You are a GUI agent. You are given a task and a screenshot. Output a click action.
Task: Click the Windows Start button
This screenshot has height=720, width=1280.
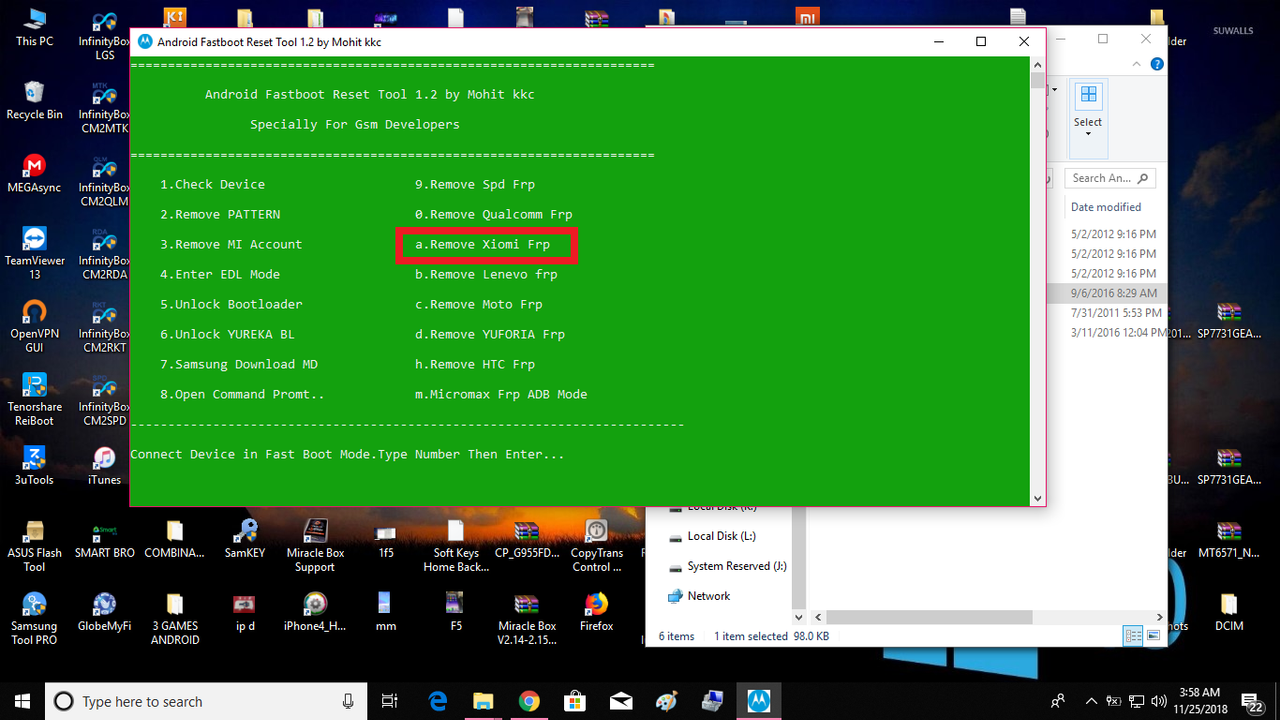[22, 701]
